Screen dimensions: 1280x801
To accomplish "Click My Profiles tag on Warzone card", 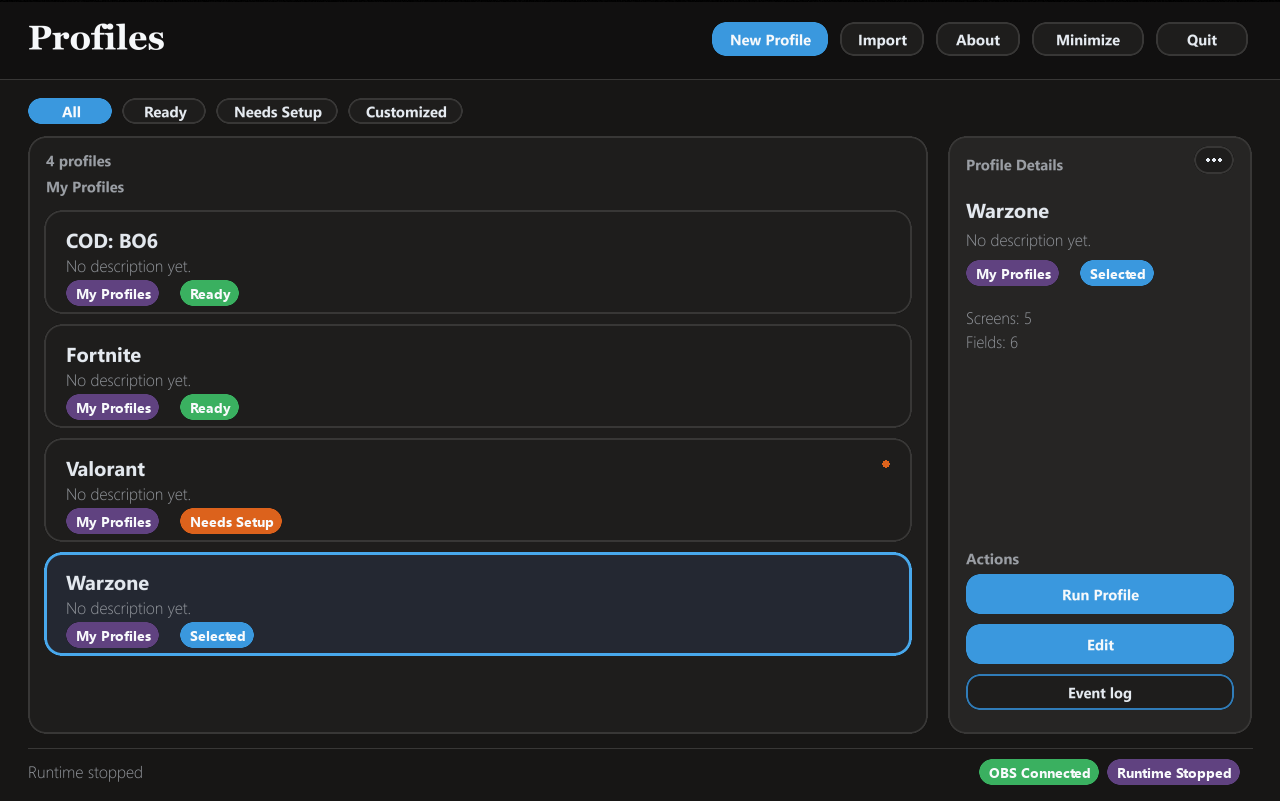I will [113, 635].
